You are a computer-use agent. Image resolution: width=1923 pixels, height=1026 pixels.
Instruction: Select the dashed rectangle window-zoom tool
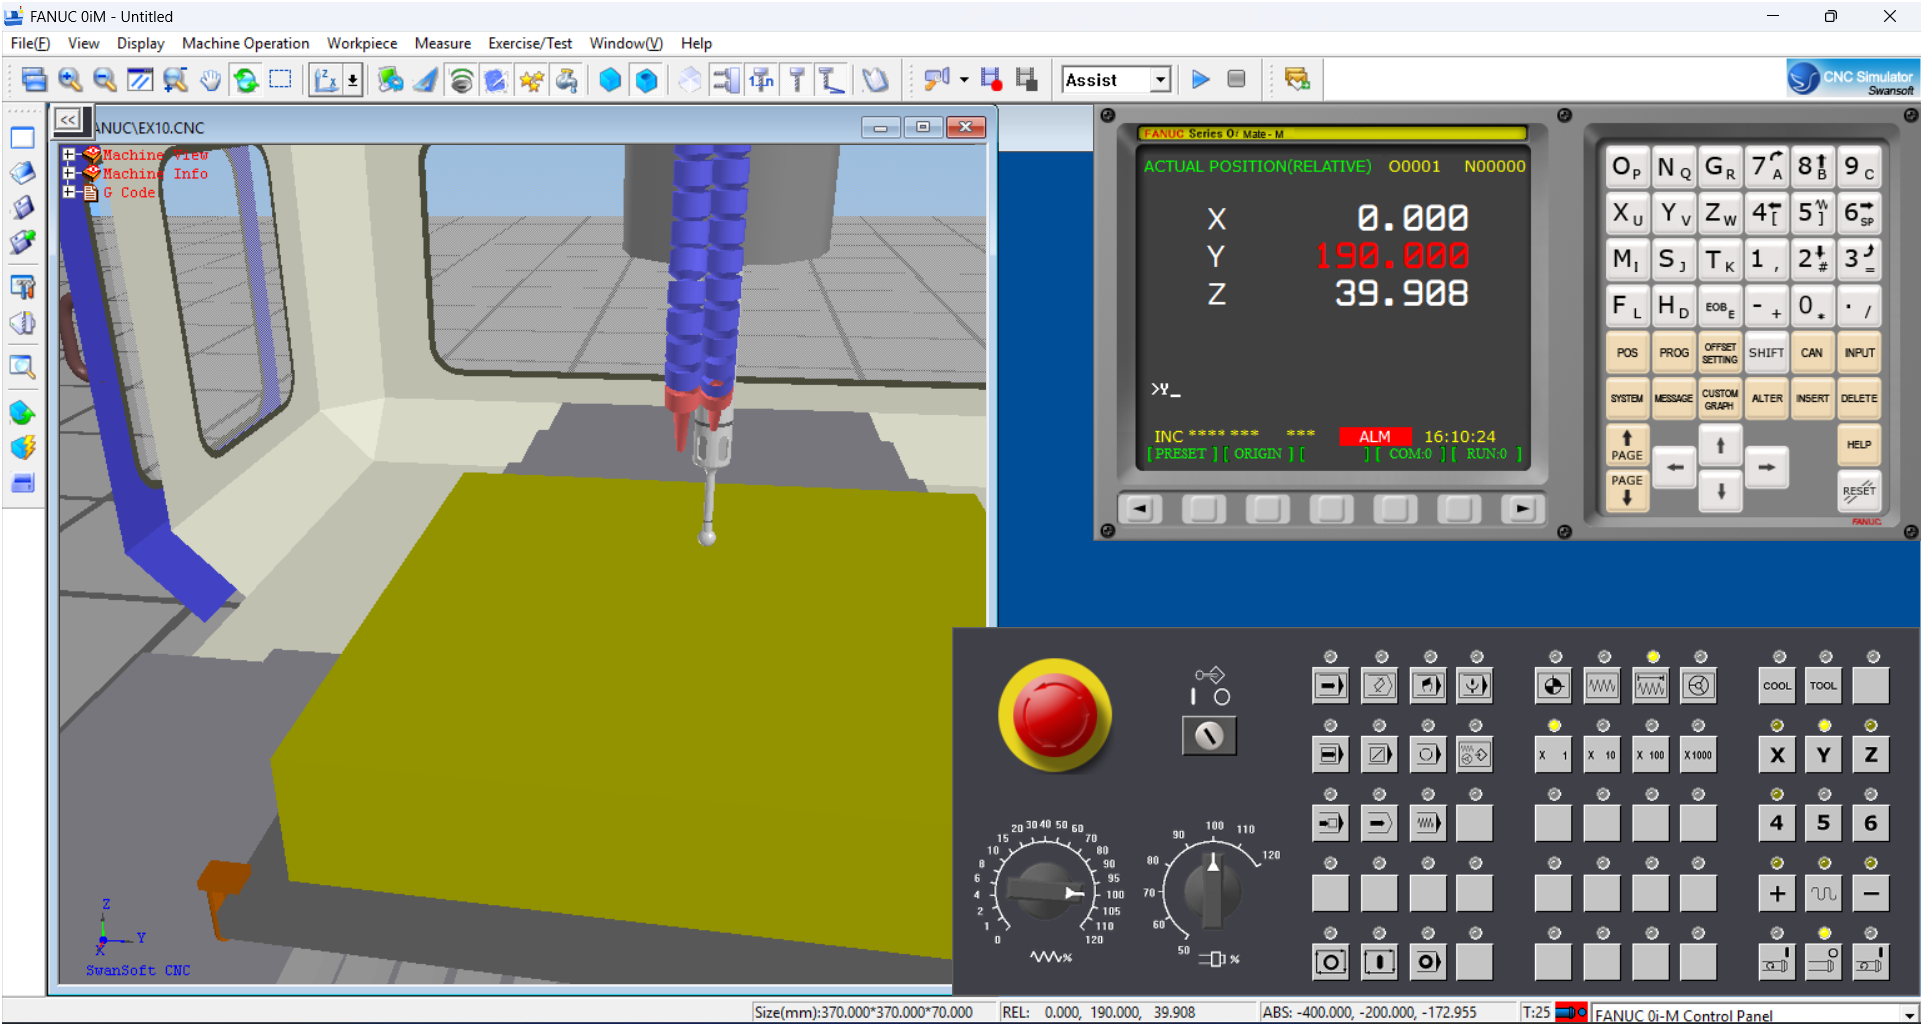281,80
